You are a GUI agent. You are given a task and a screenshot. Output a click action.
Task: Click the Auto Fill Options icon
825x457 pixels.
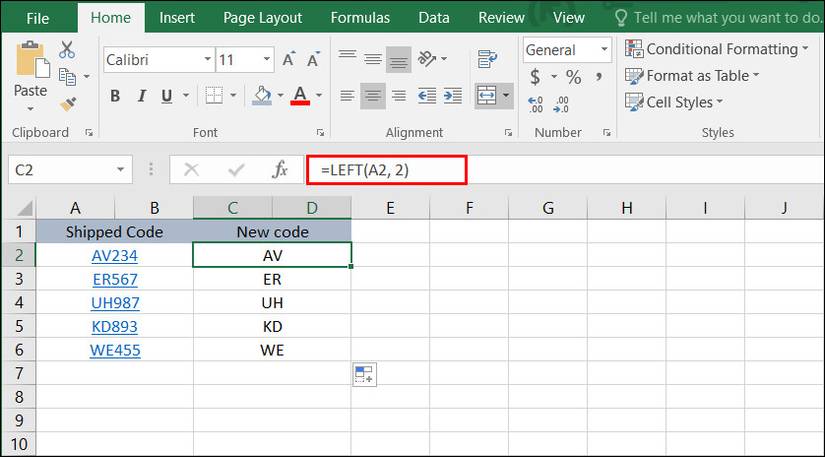pyautogui.click(x=363, y=375)
